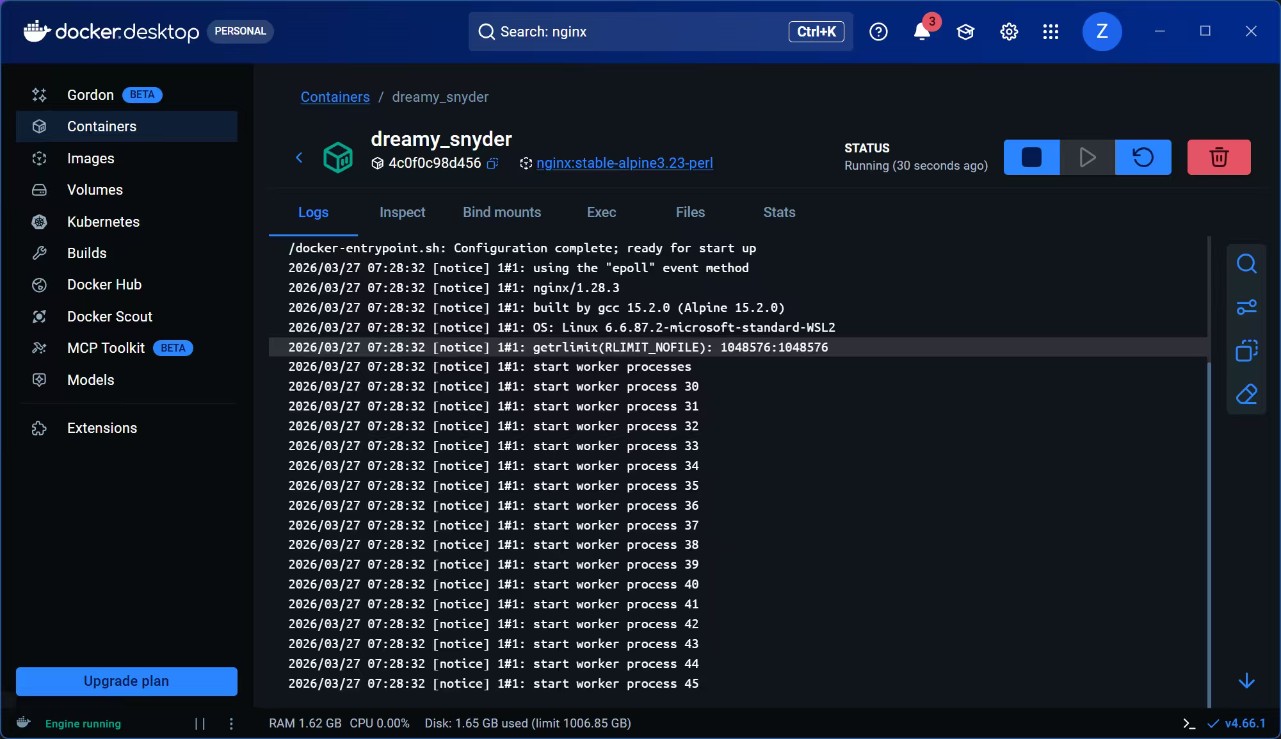Open engine more options (three dots)
This screenshot has width=1281, height=739.
tap(232, 723)
